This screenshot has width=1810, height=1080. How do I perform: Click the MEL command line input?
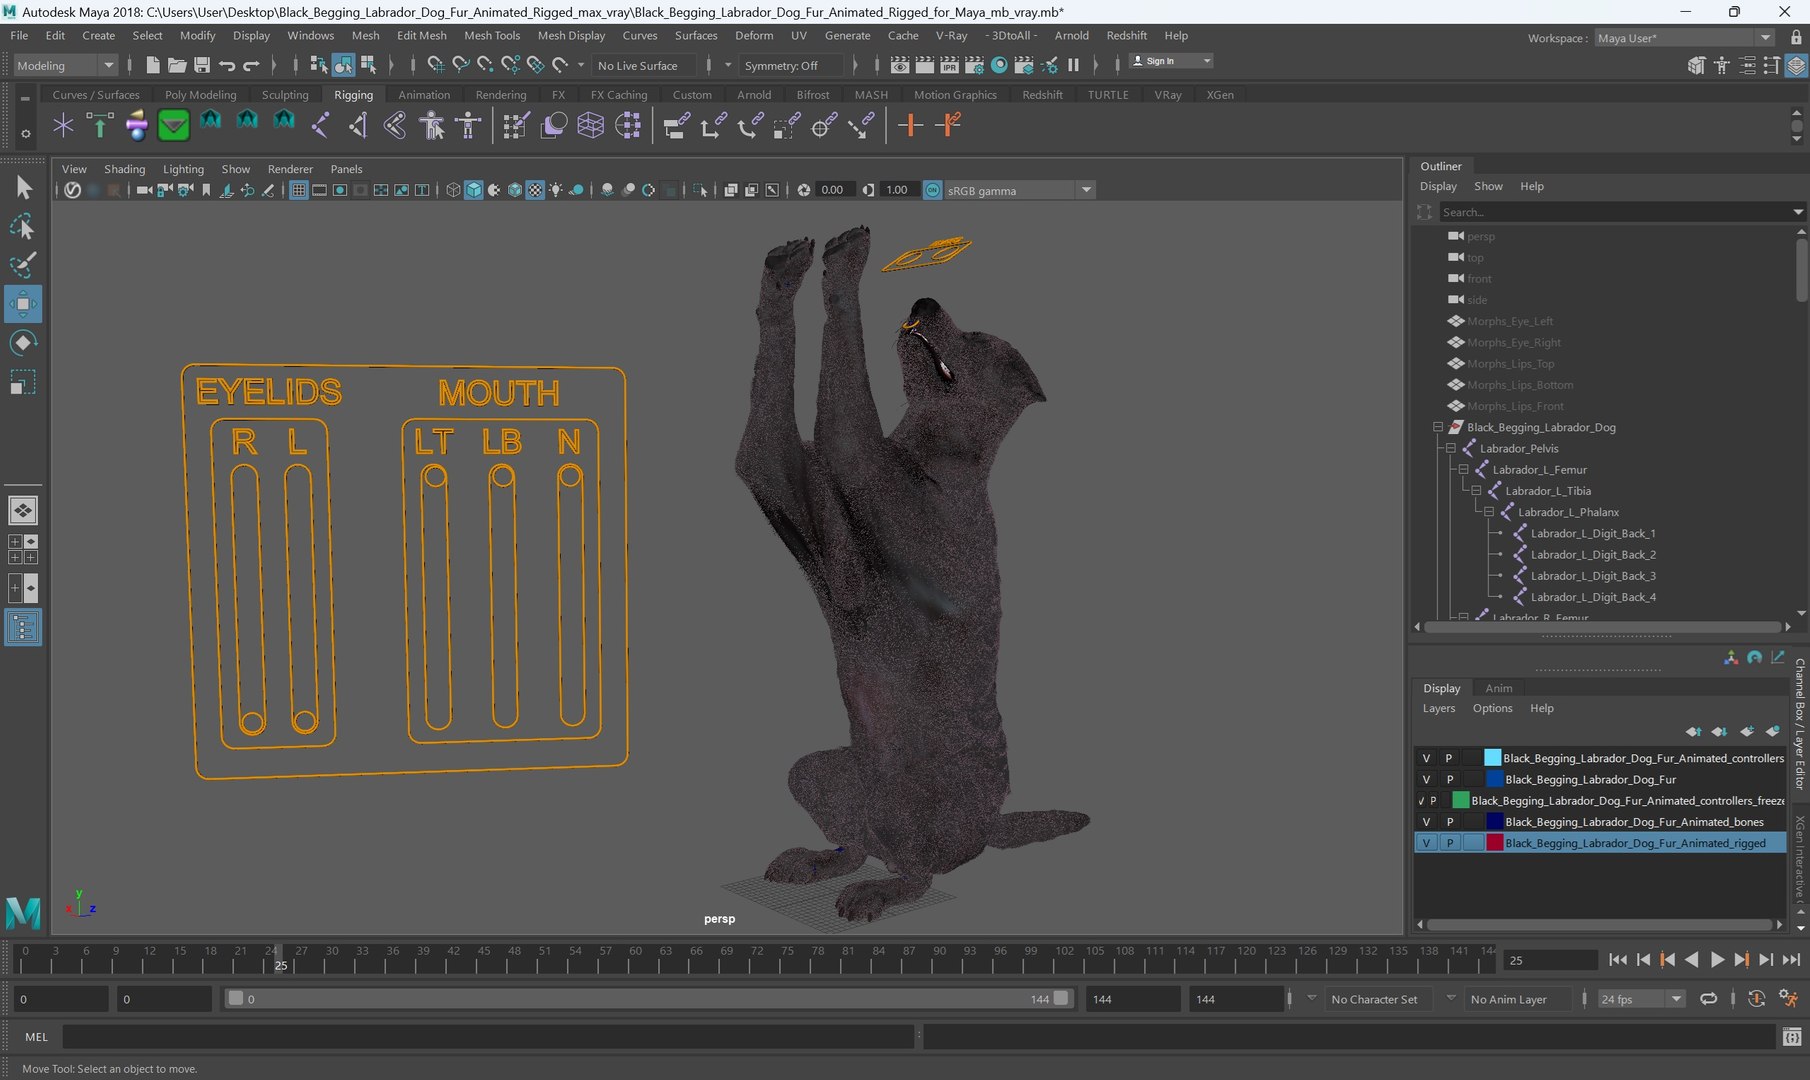click(489, 1037)
